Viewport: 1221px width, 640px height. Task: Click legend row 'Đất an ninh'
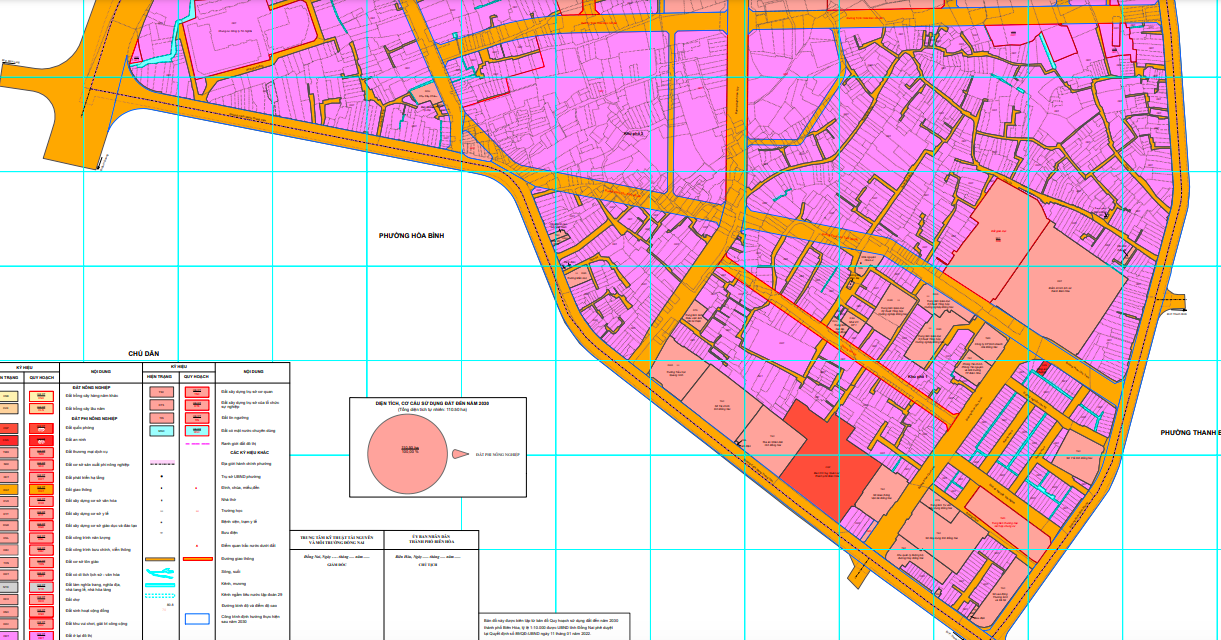76,440
